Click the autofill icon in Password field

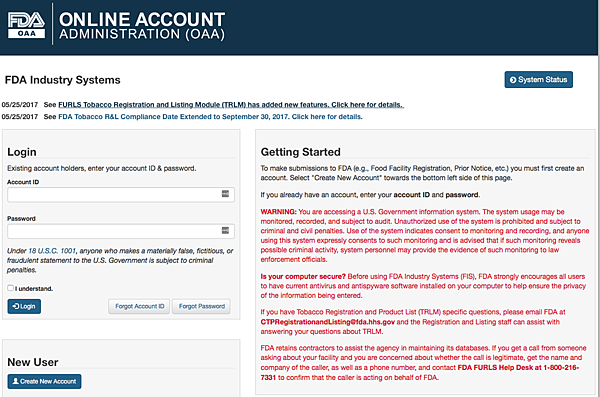pos(225,230)
